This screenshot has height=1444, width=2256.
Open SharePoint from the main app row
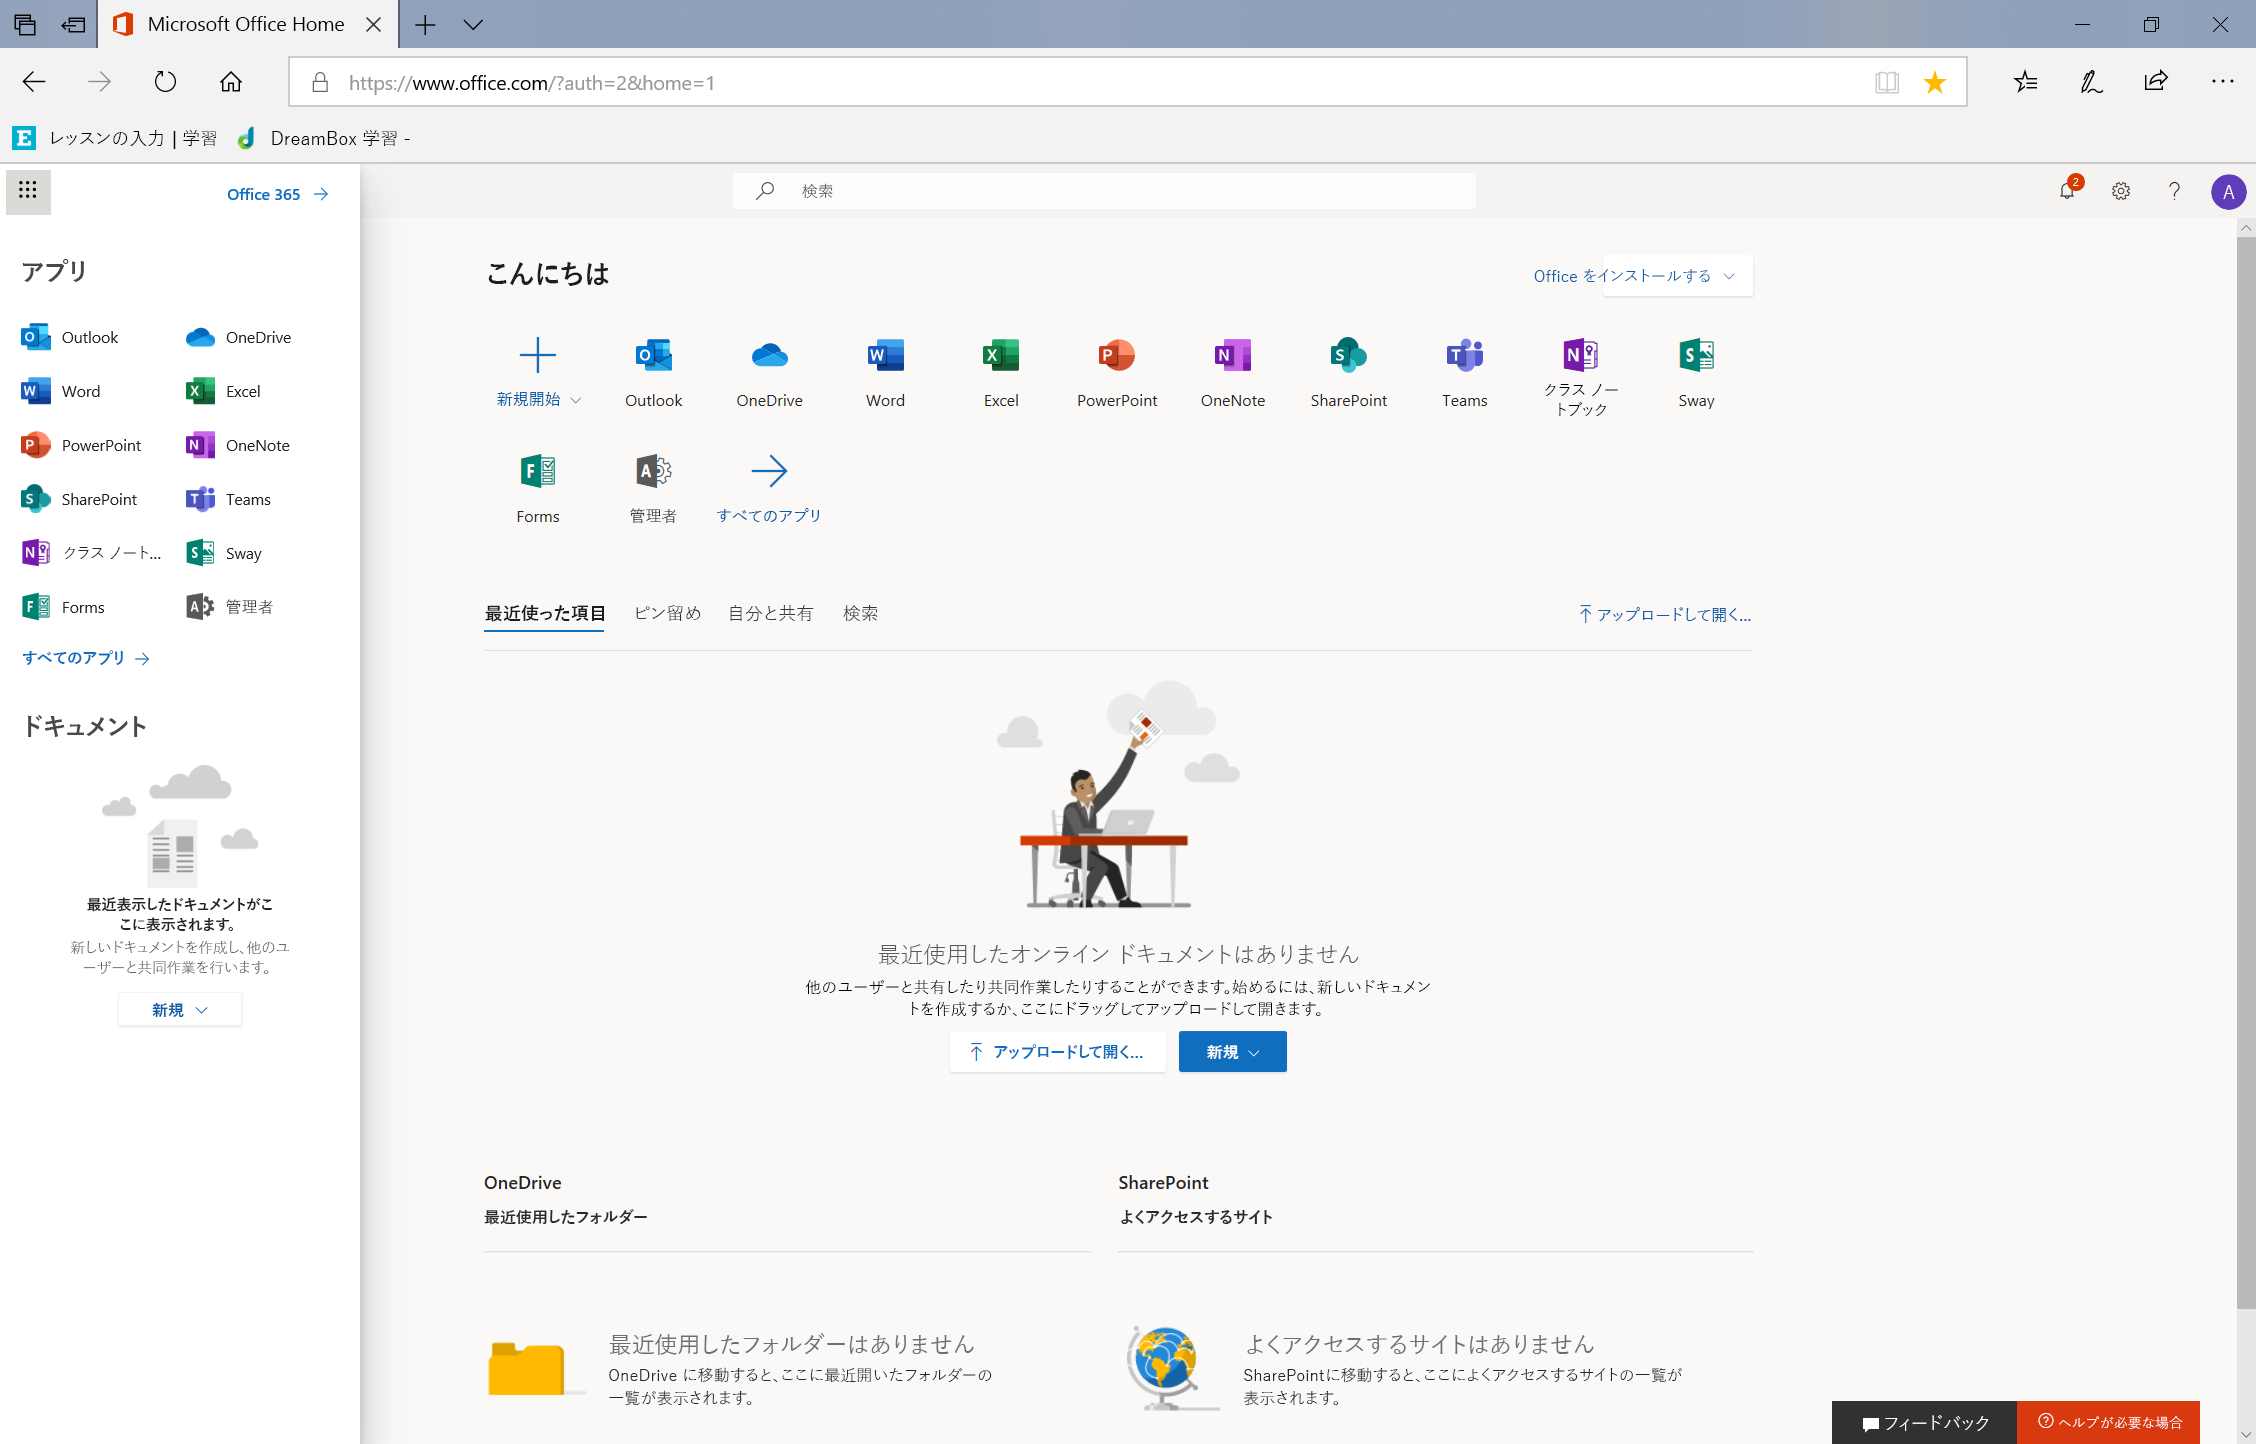pos(1349,372)
